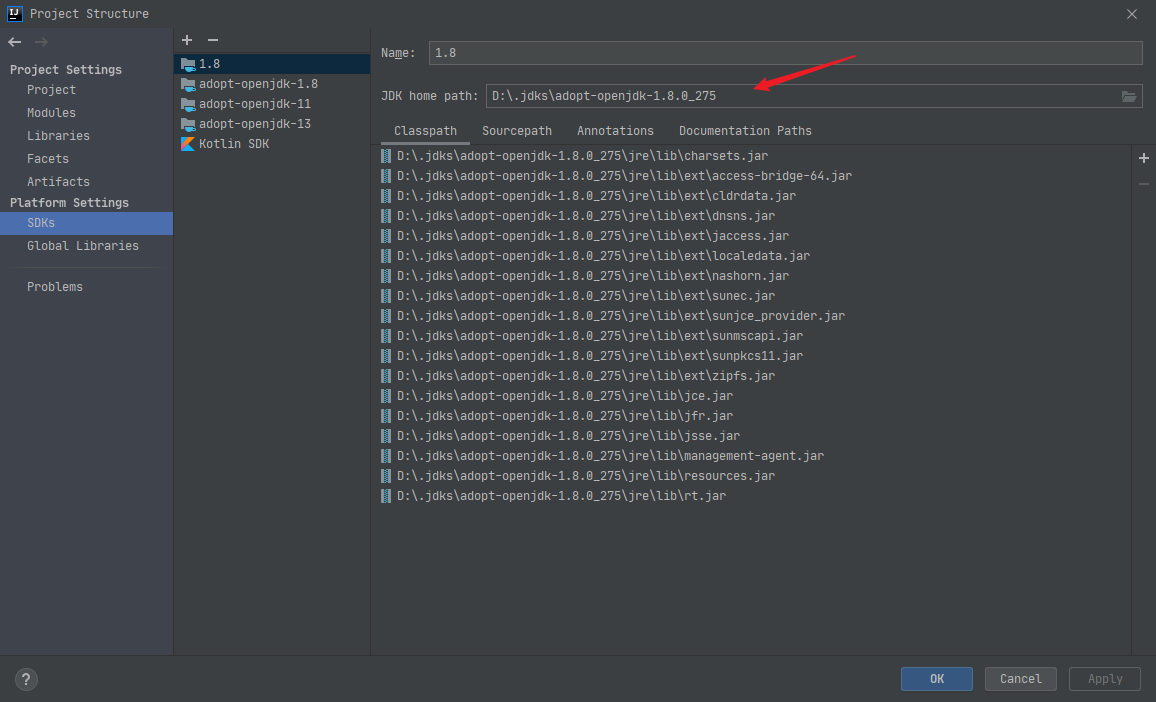Open SDKs settings page

tap(86, 223)
